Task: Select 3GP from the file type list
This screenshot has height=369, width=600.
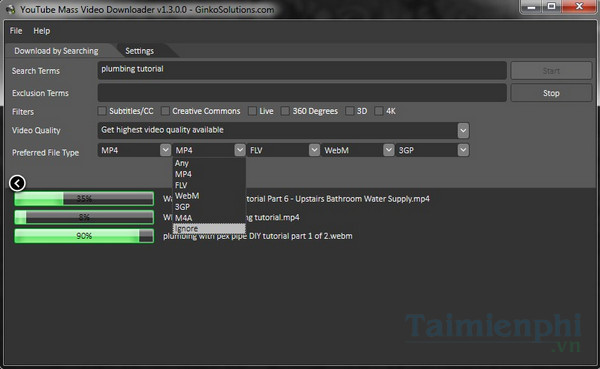Action: [x=209, y=207]
